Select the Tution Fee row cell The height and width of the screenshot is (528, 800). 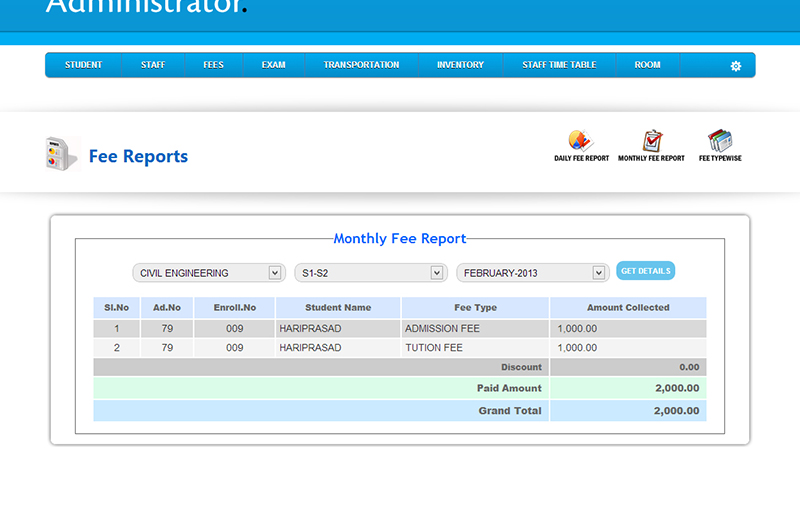point(474,348)
